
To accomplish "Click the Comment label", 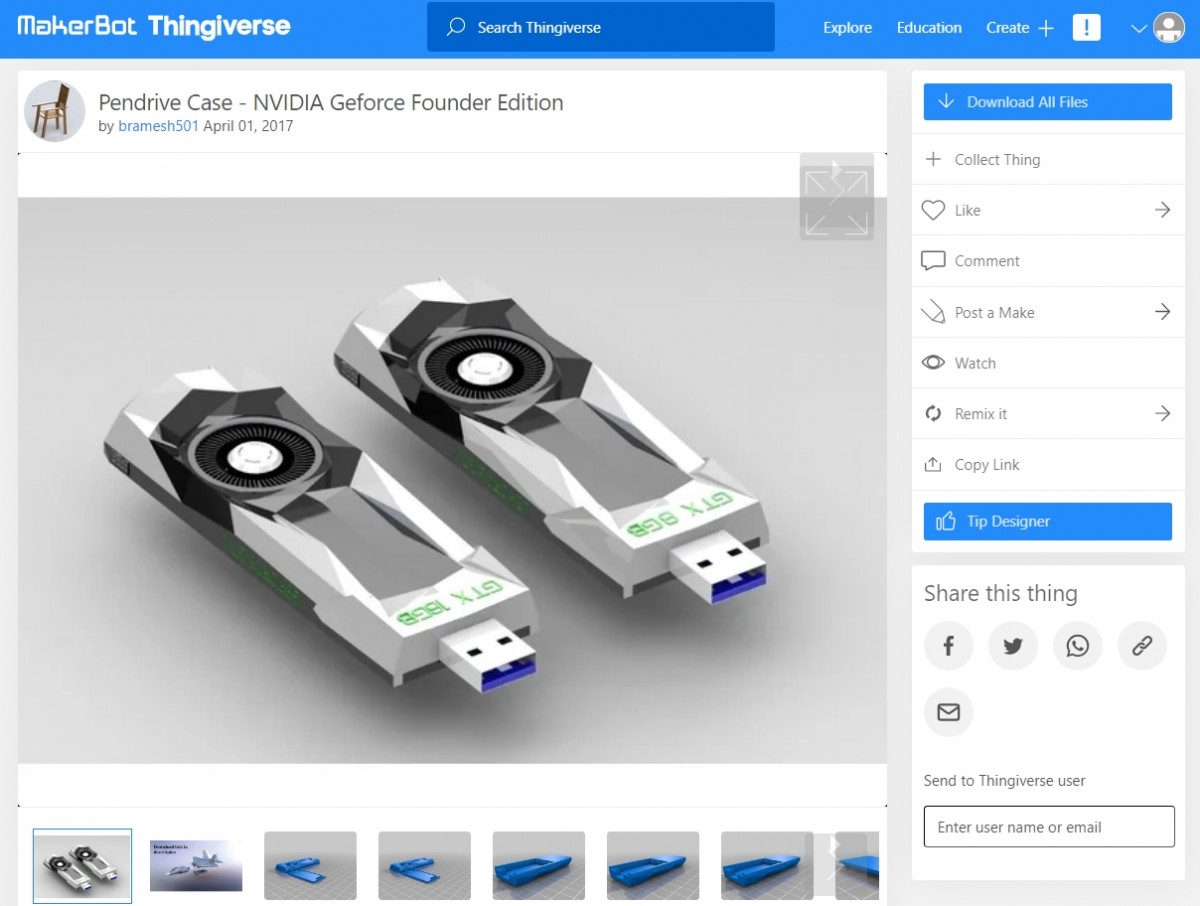I will pyautogui.click(x=987, y=261).
